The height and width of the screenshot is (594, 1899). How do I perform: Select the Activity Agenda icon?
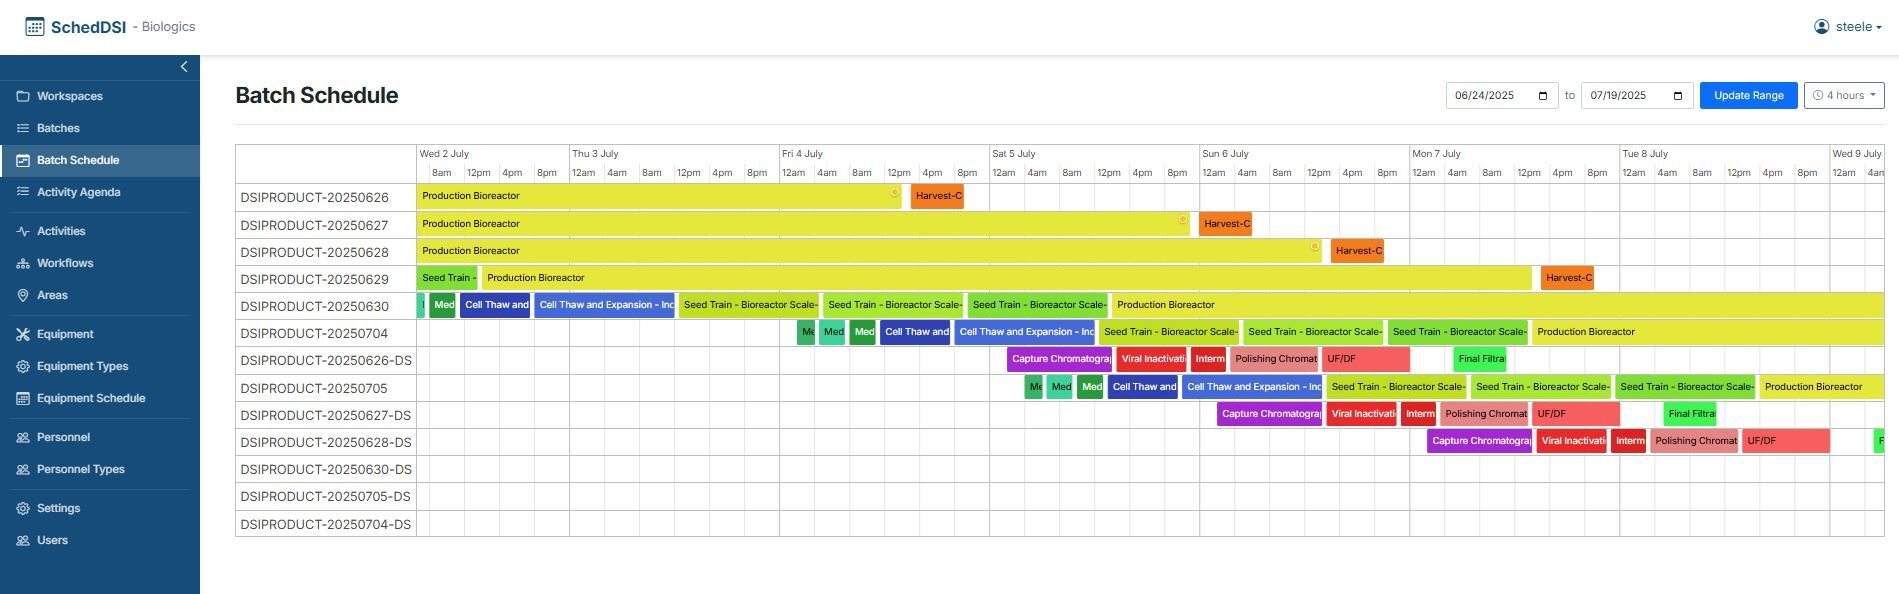pos(23,192)
